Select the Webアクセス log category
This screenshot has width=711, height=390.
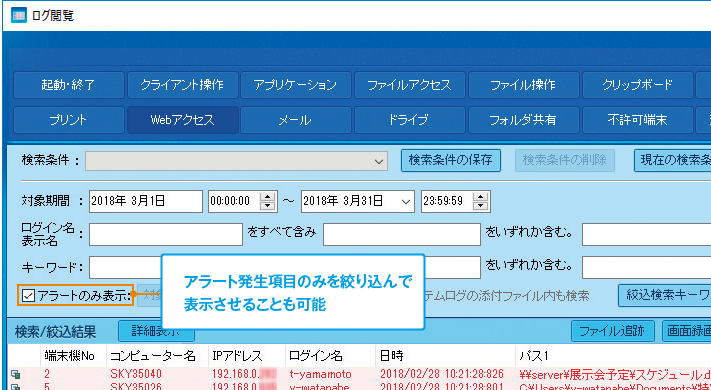point(182,120)
